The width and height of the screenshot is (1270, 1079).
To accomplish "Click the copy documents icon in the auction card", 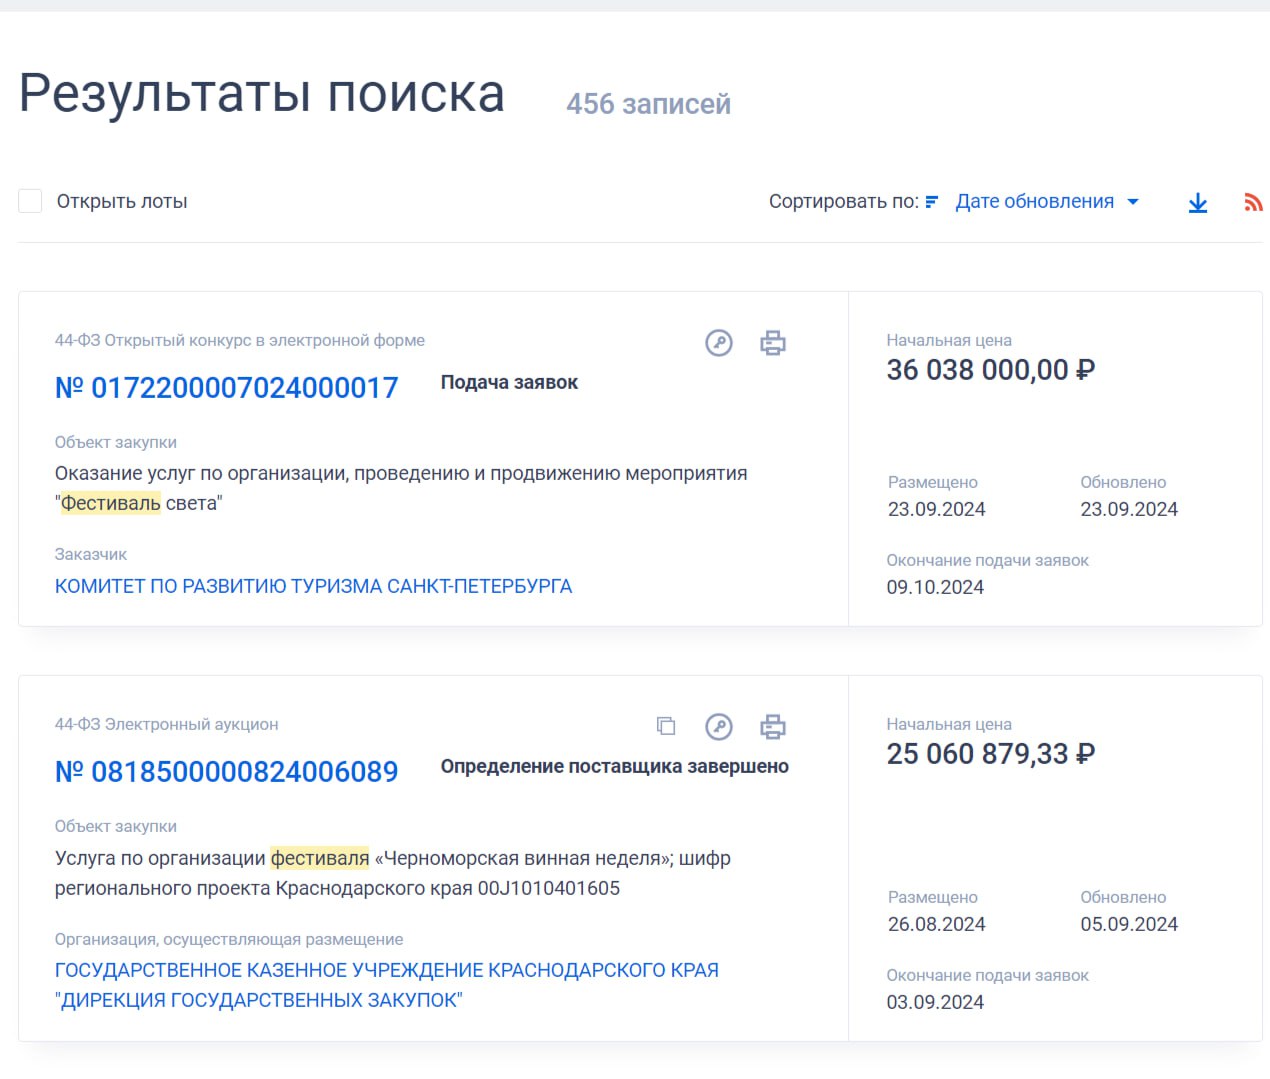I will pos(665,726).
